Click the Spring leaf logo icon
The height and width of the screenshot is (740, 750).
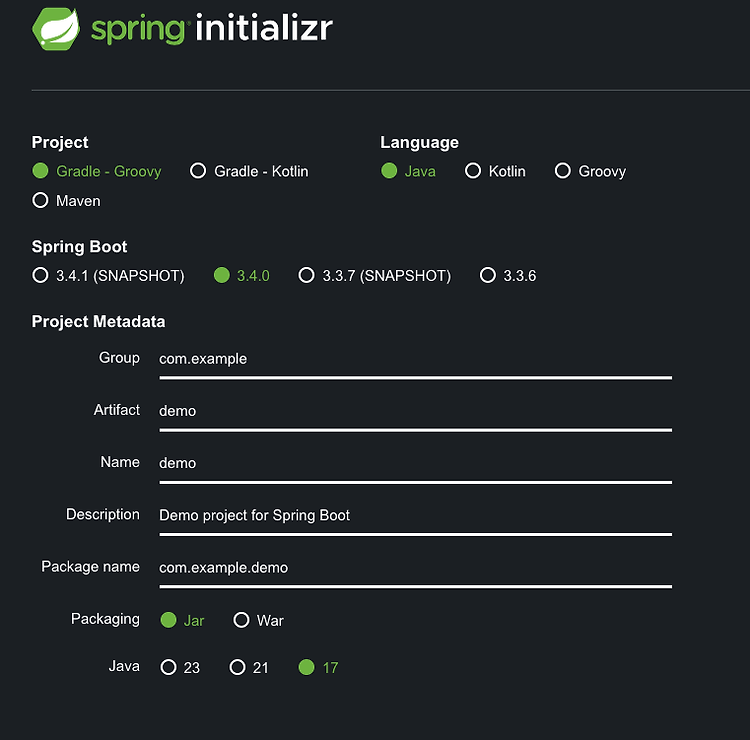[x=56, y=29]
